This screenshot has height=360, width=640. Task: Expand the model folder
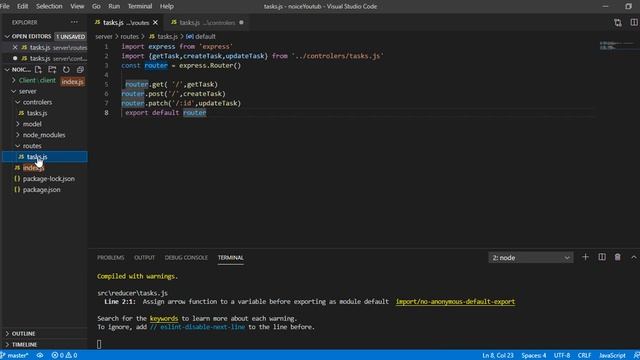tap(32, 124)
